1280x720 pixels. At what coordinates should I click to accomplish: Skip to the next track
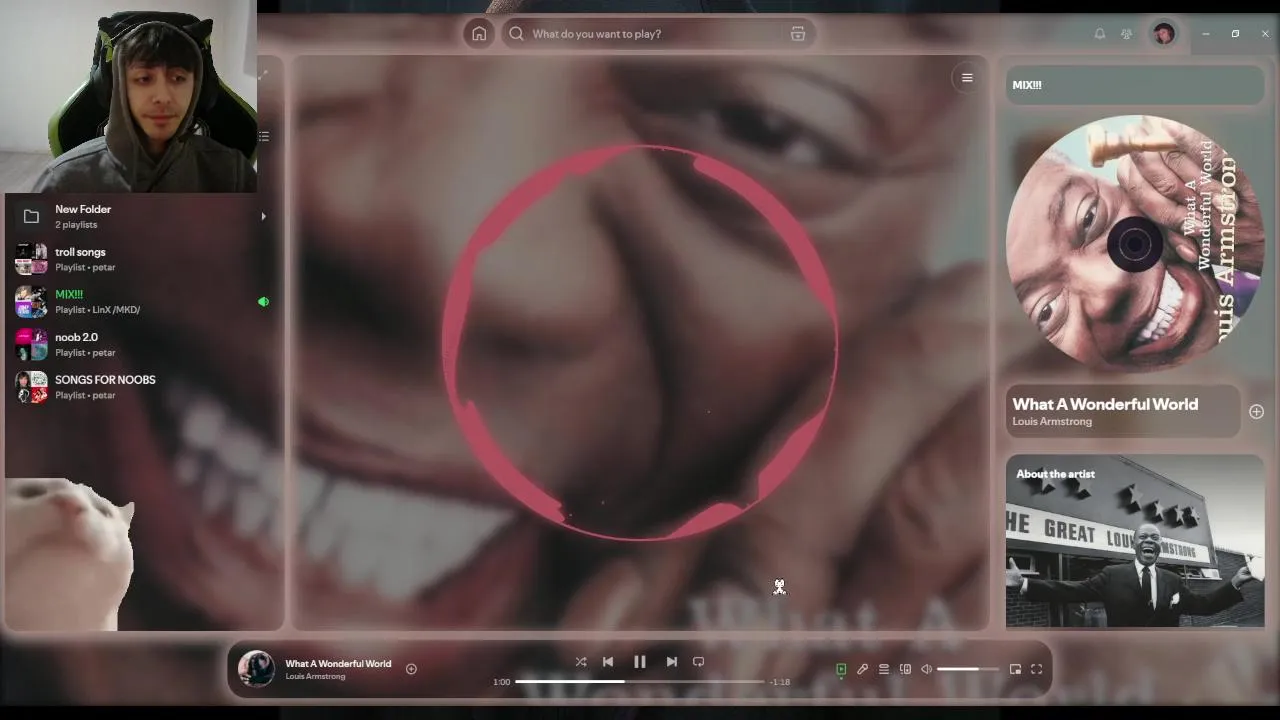672,661
